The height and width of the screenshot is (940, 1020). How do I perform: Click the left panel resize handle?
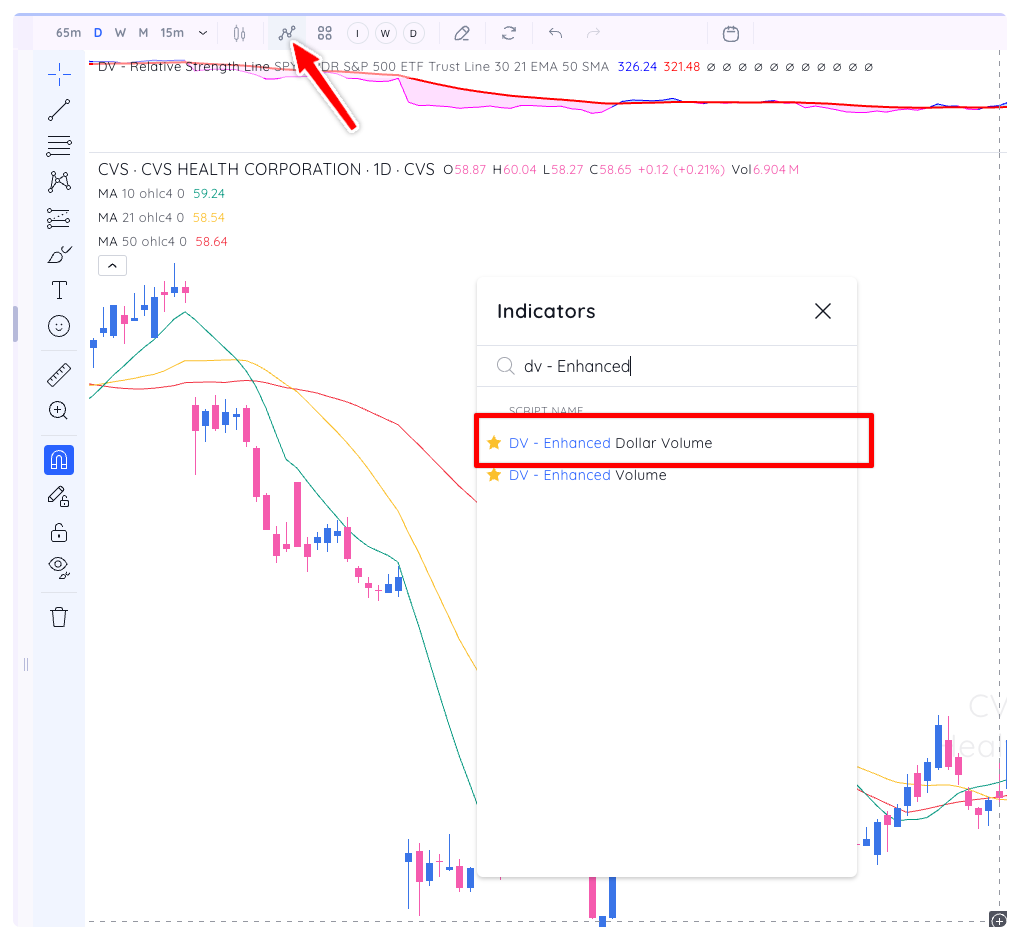tap(25, 664)
